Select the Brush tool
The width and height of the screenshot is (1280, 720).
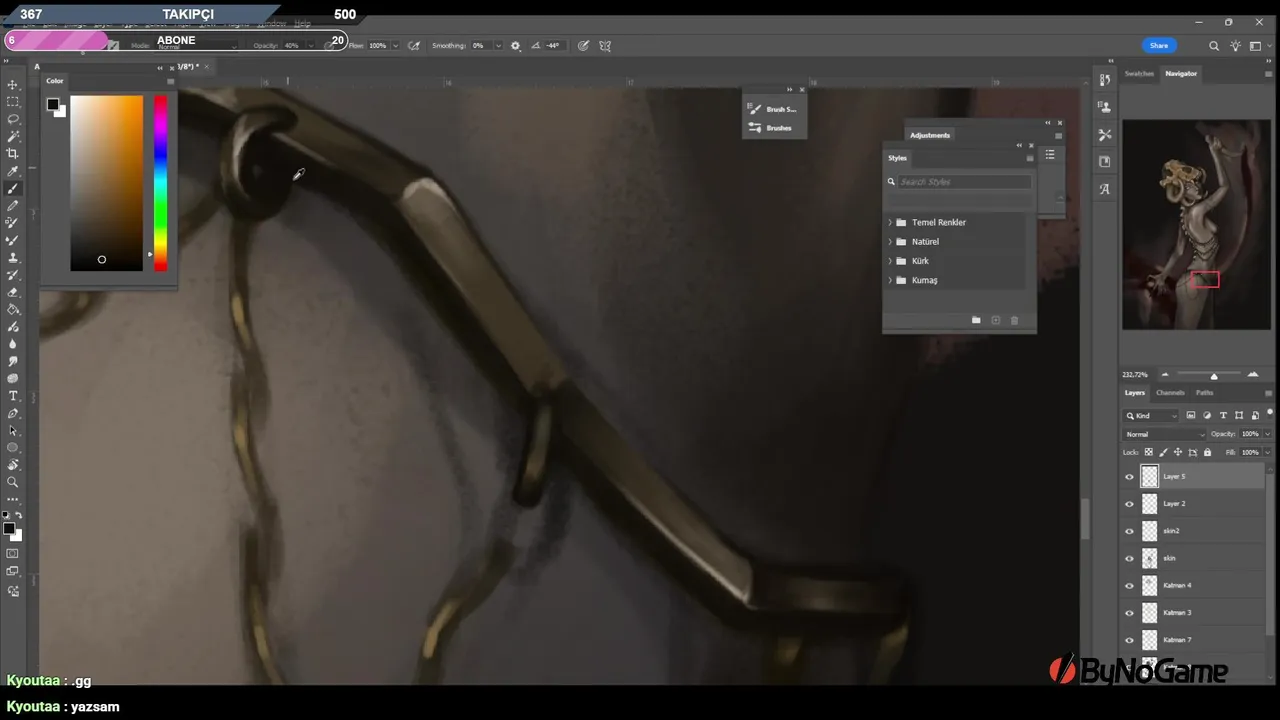[13, 188]
